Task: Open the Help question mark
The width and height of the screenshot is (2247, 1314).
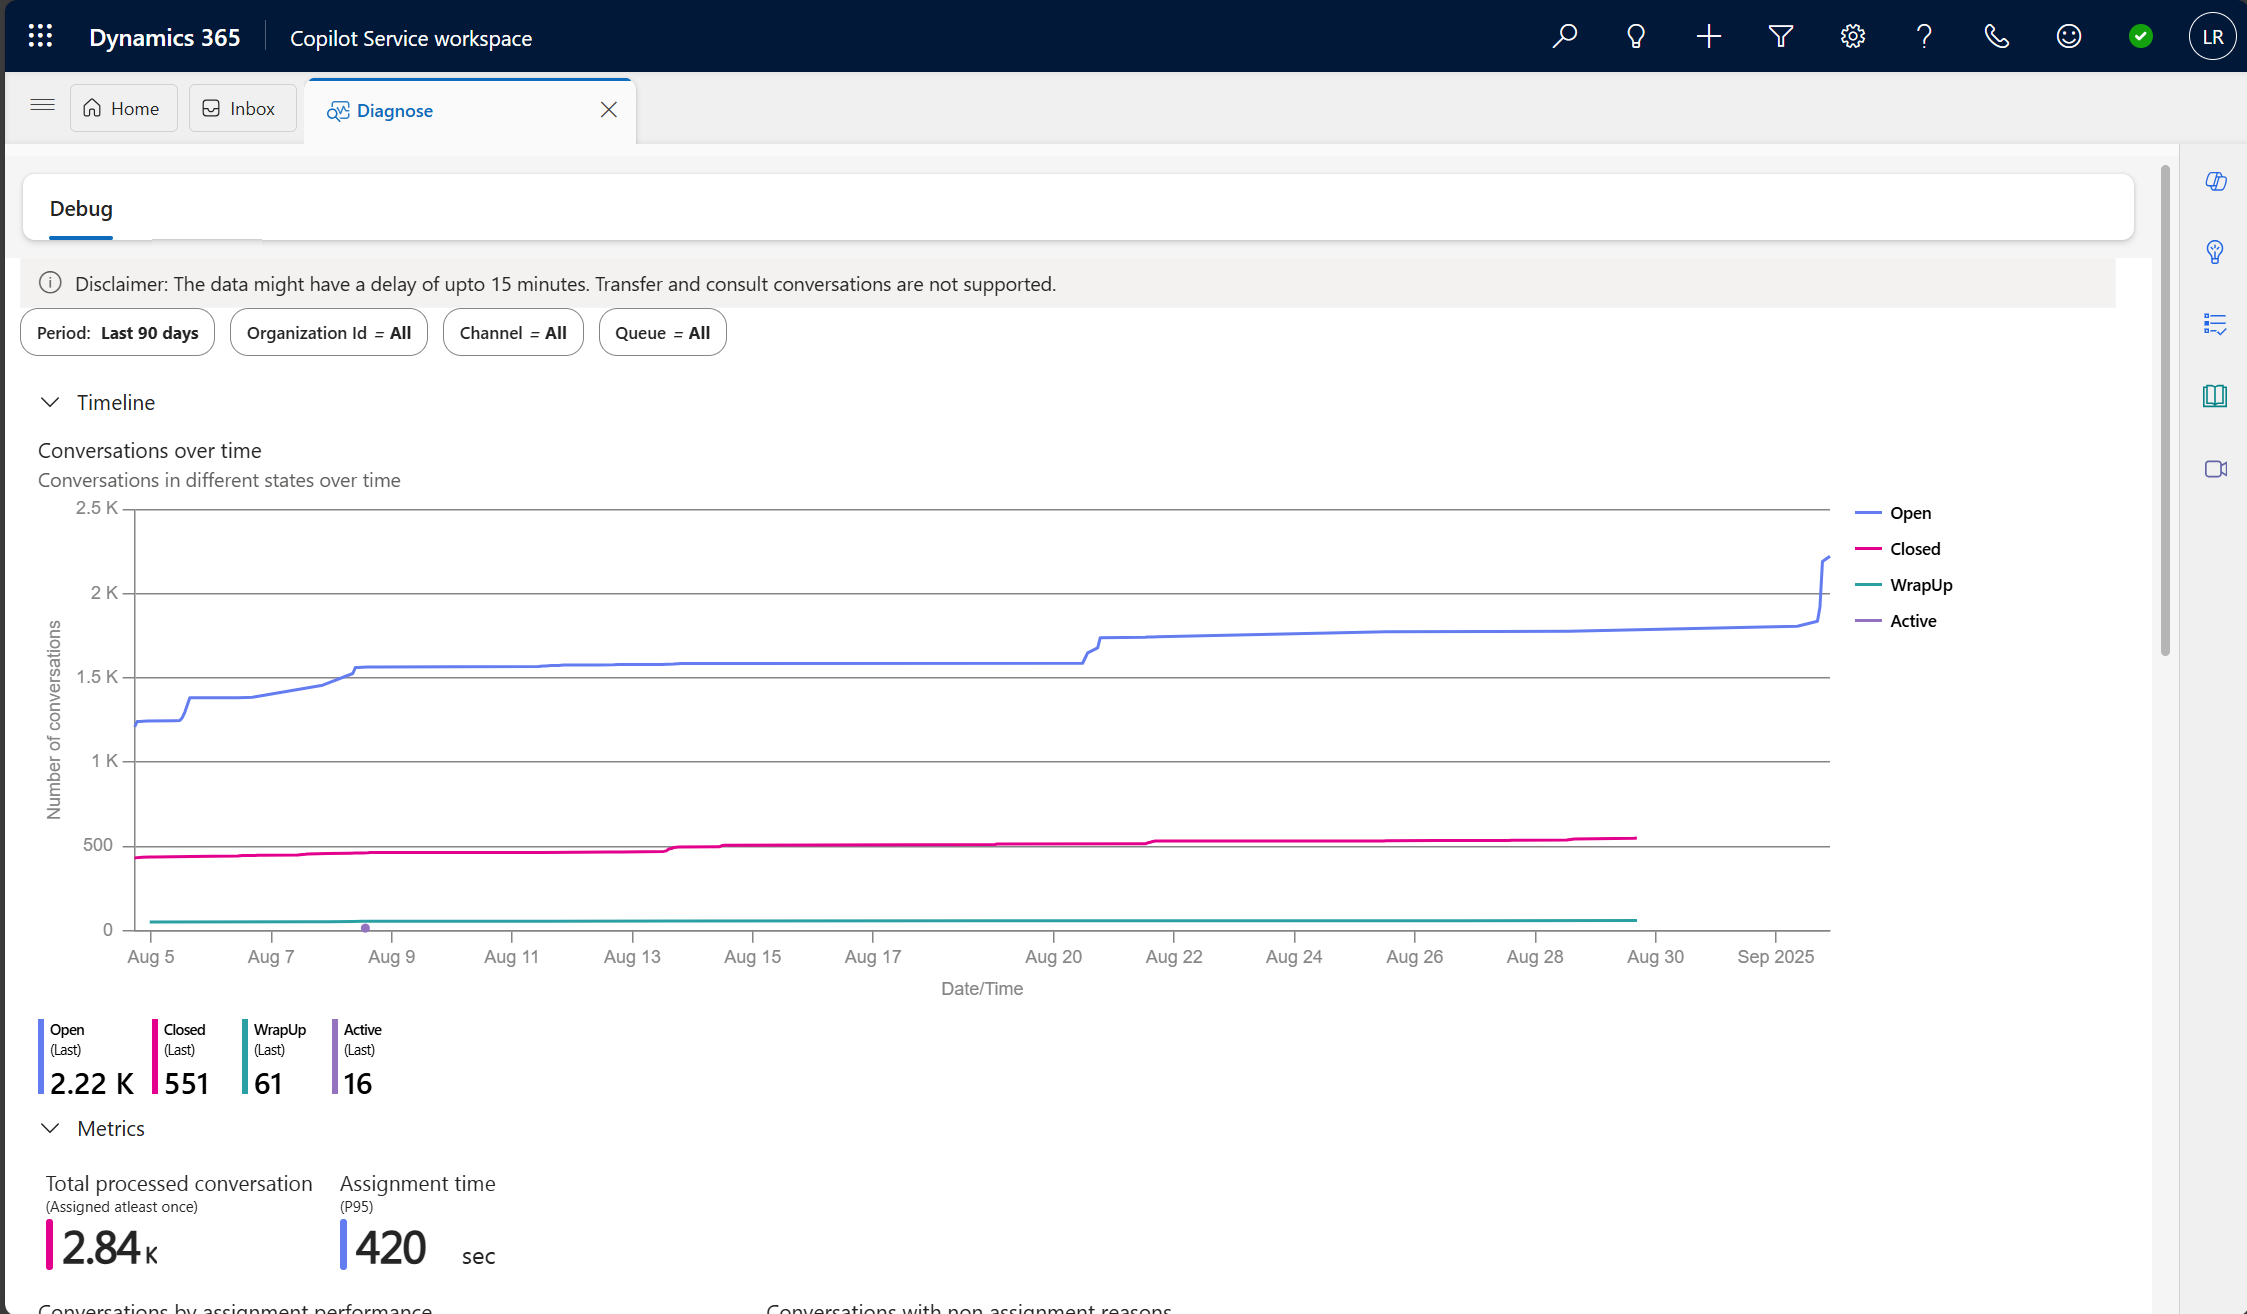Action: pyautogui.click(x=1924, y=37)
